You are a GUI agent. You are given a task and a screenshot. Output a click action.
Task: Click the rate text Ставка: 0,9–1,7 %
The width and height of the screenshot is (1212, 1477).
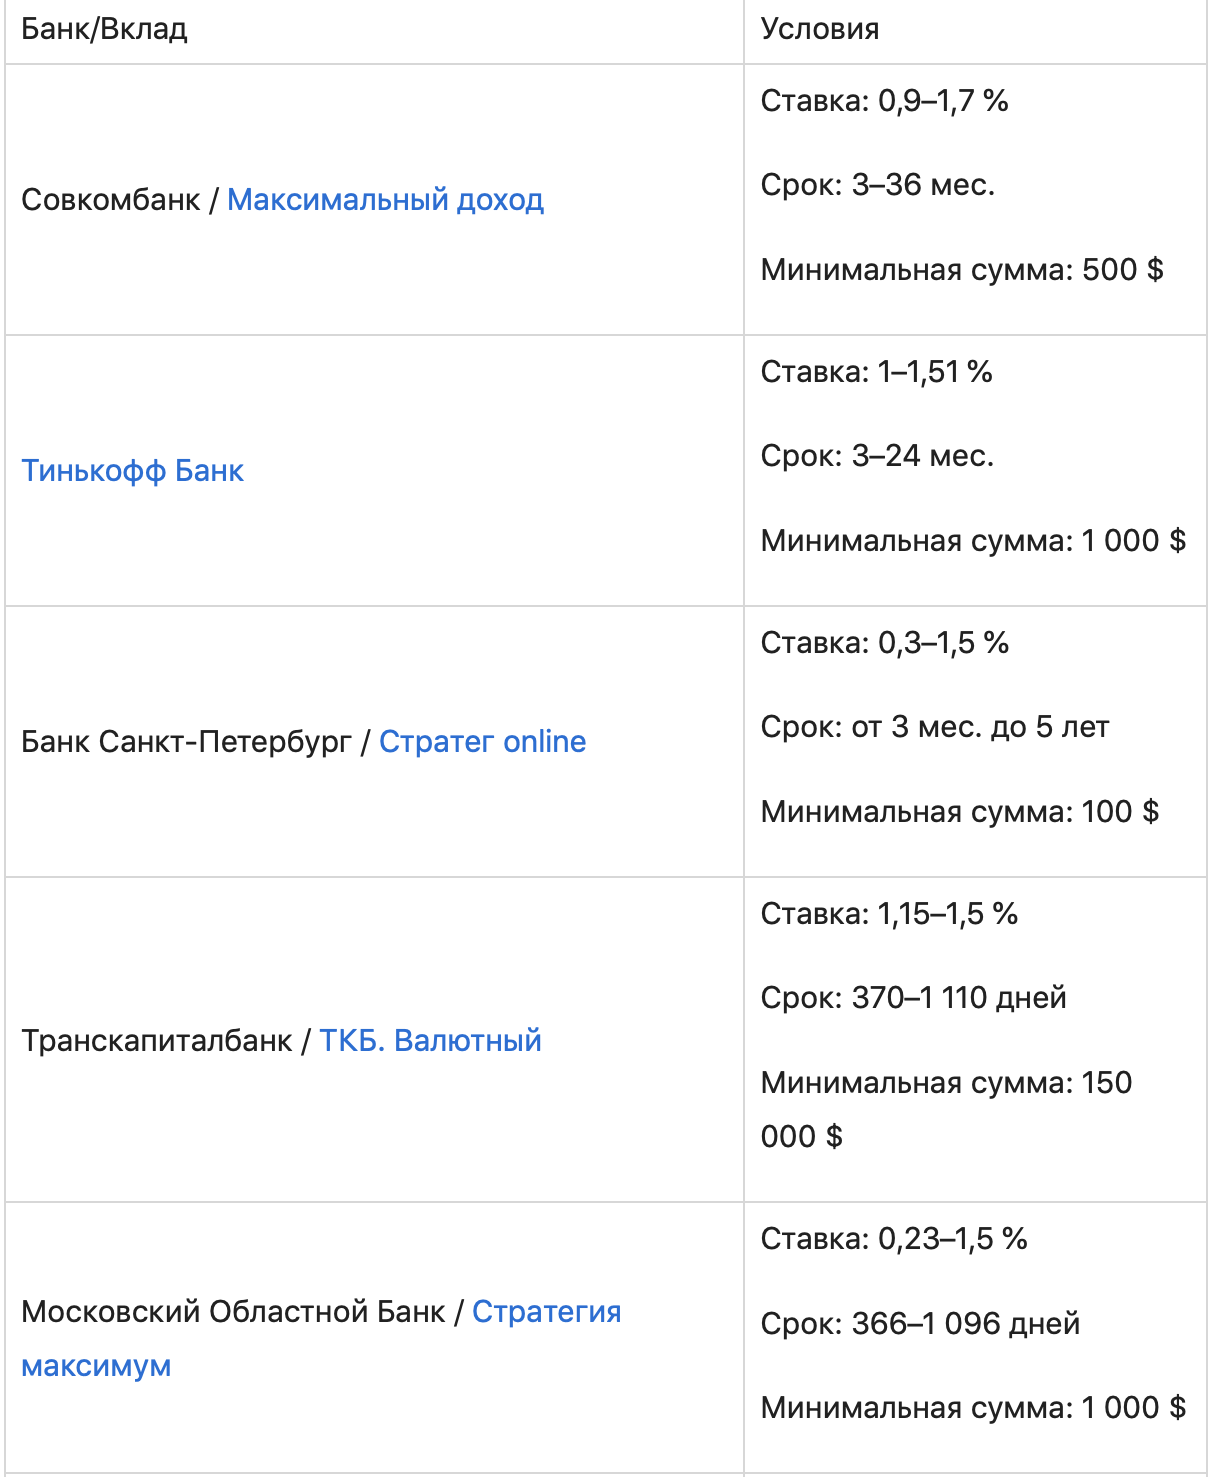(884, 101)
